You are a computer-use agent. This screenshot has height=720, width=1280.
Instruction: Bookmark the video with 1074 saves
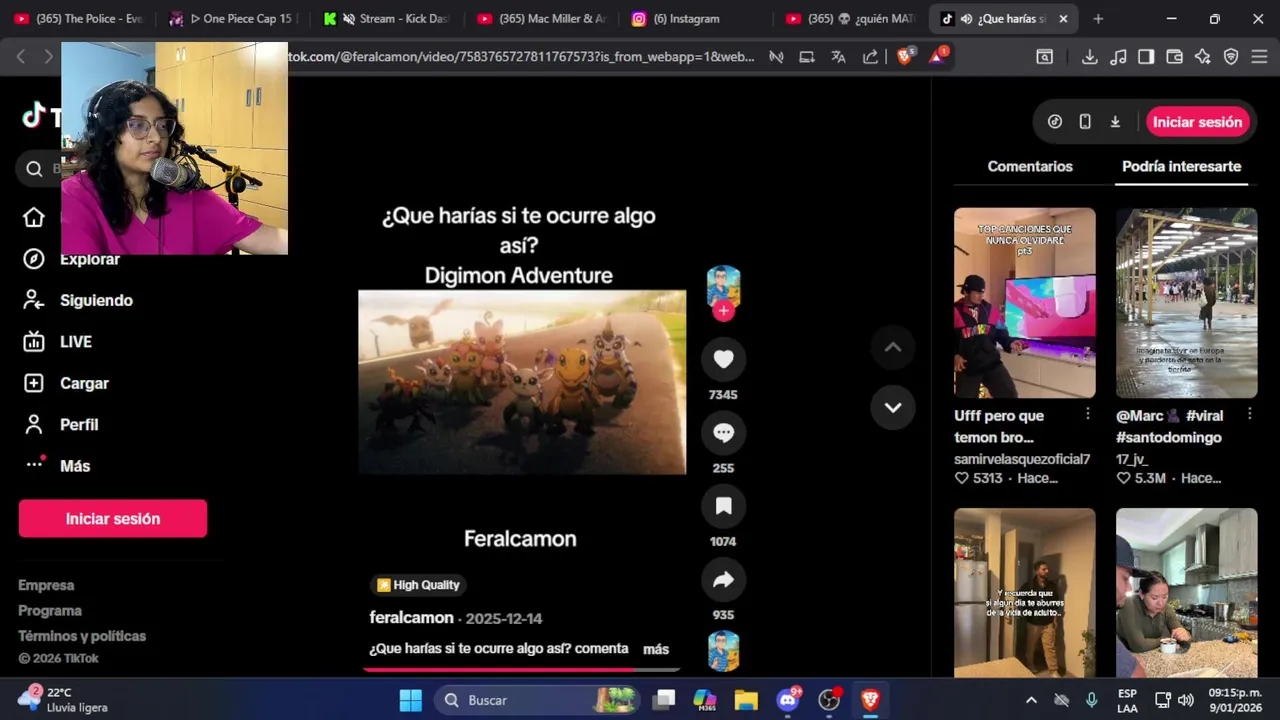click(723, 507)
